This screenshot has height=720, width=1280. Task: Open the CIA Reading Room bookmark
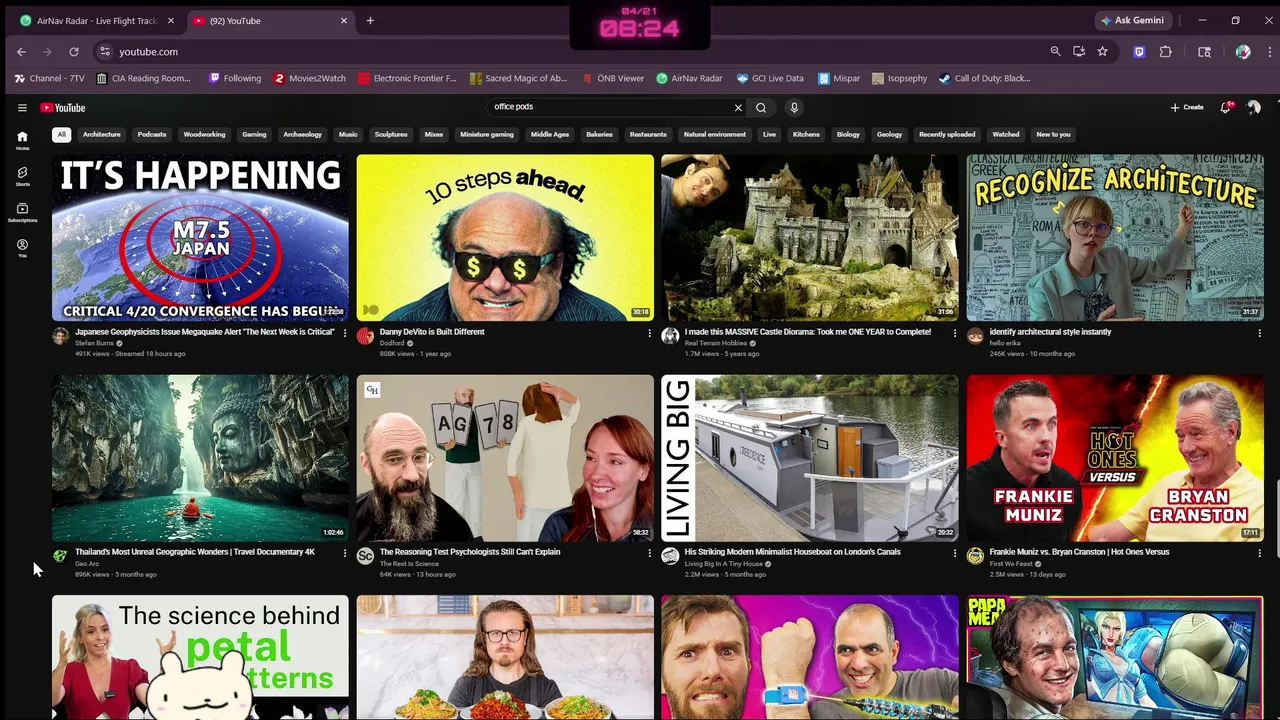[x=143, y=78]
